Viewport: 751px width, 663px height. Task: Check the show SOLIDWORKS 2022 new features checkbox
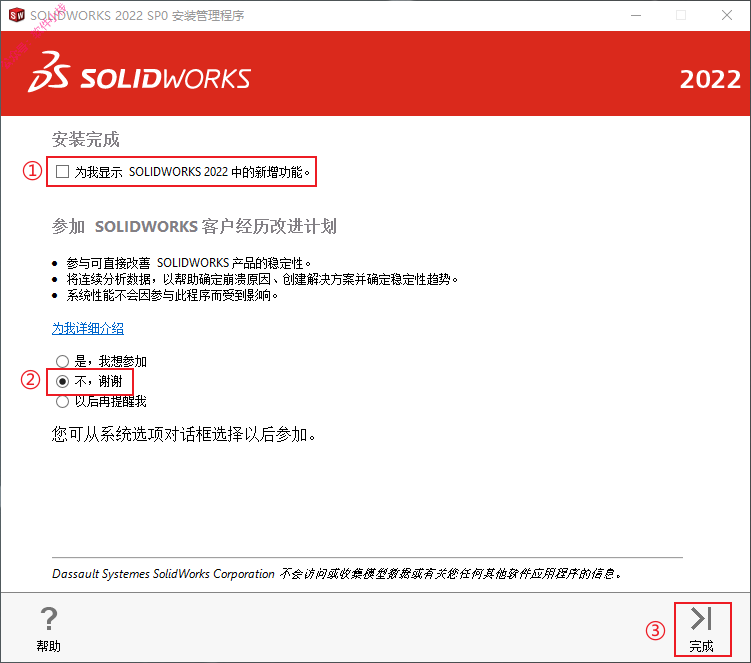(62, 171)
